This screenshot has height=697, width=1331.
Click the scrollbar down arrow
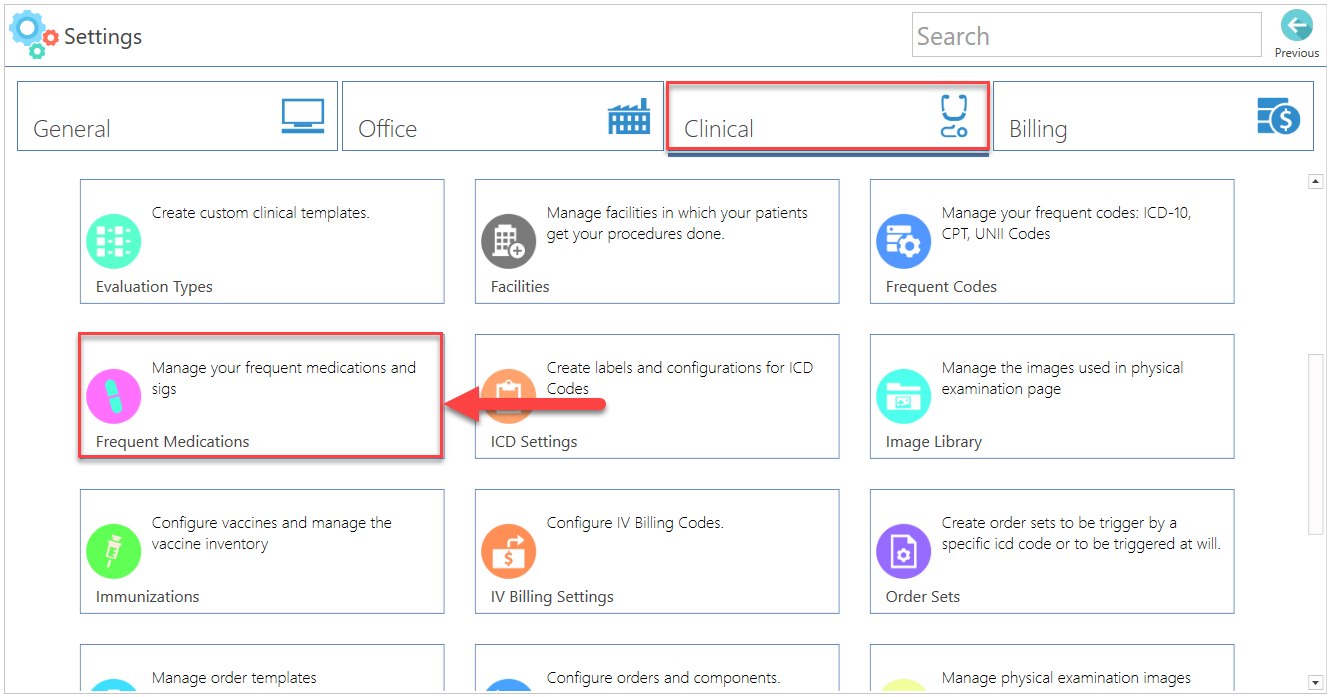point(1316,685)
